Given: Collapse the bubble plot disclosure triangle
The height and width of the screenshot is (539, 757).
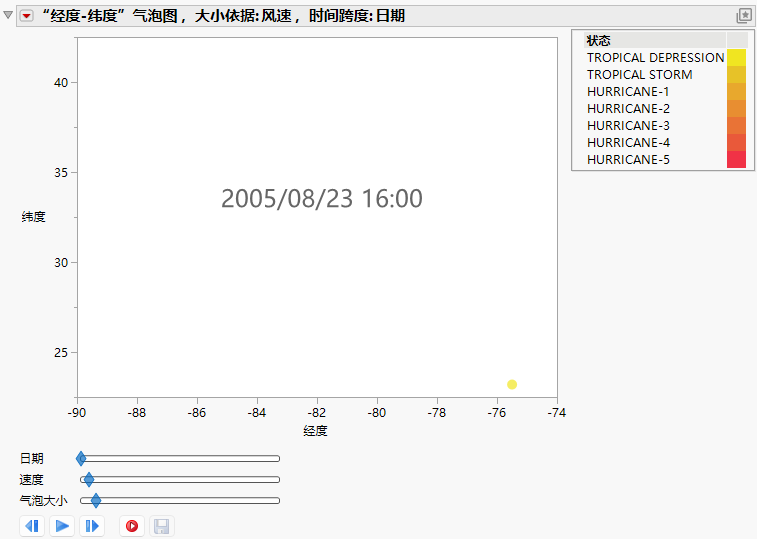Looking at the screenshot, I should click(8, 15).
